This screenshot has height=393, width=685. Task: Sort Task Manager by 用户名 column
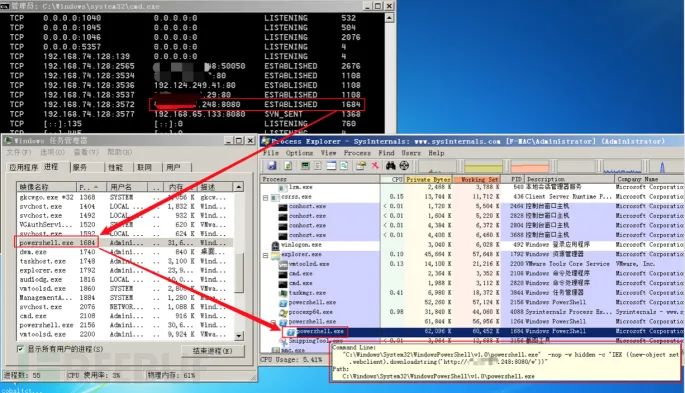[127, 187]
